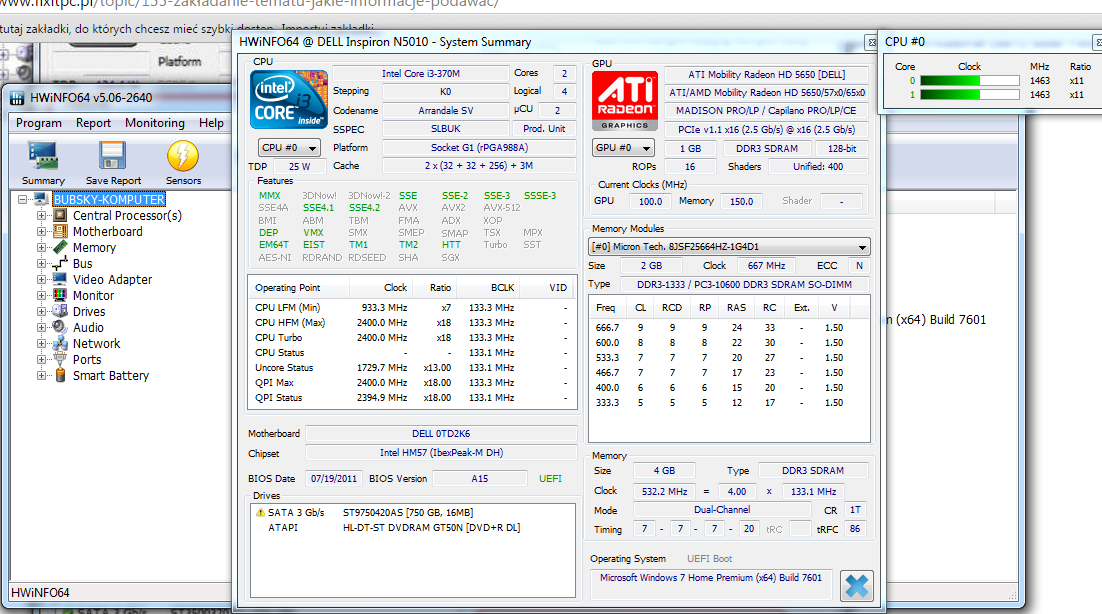Expand the Smart Battery node
The height and width of the screenshot is (614, 1102).
41,376
